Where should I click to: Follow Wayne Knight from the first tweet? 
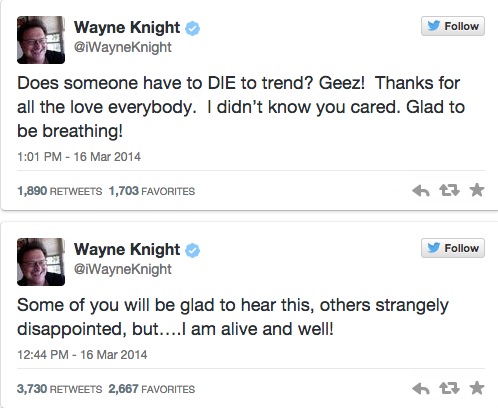(x=453, y=26)
